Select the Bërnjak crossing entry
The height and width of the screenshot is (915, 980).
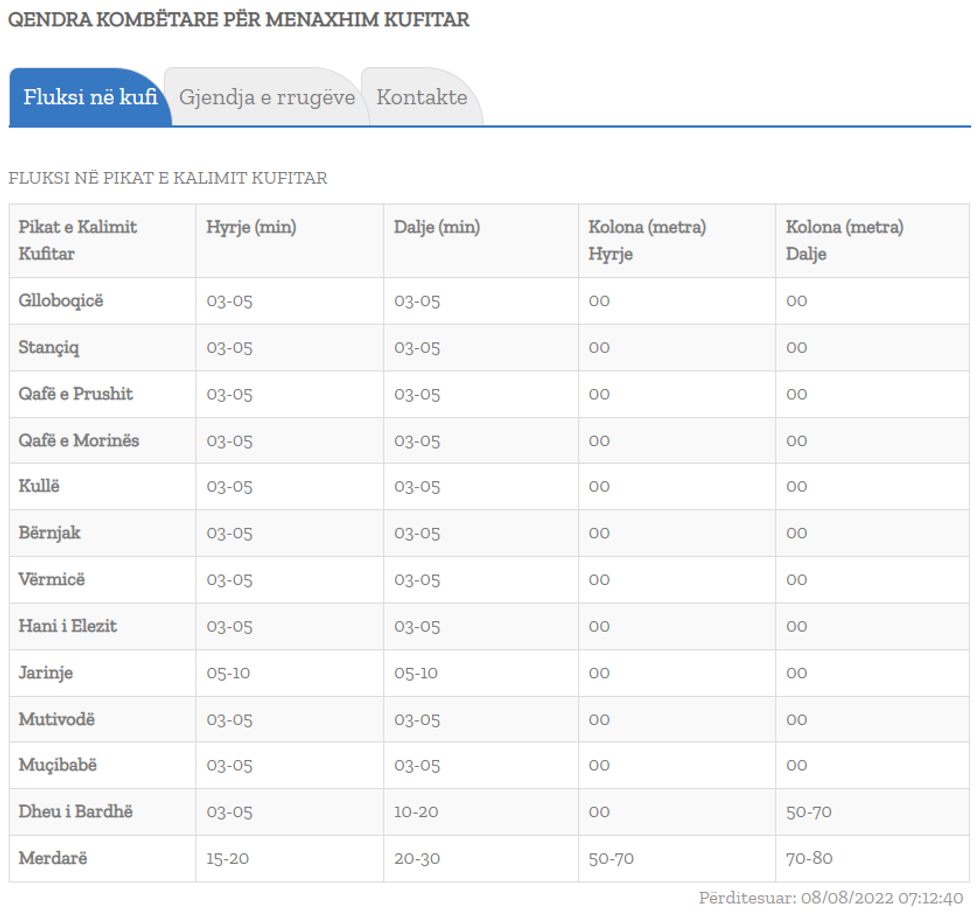pyautogui.click(x=50, y=533)
